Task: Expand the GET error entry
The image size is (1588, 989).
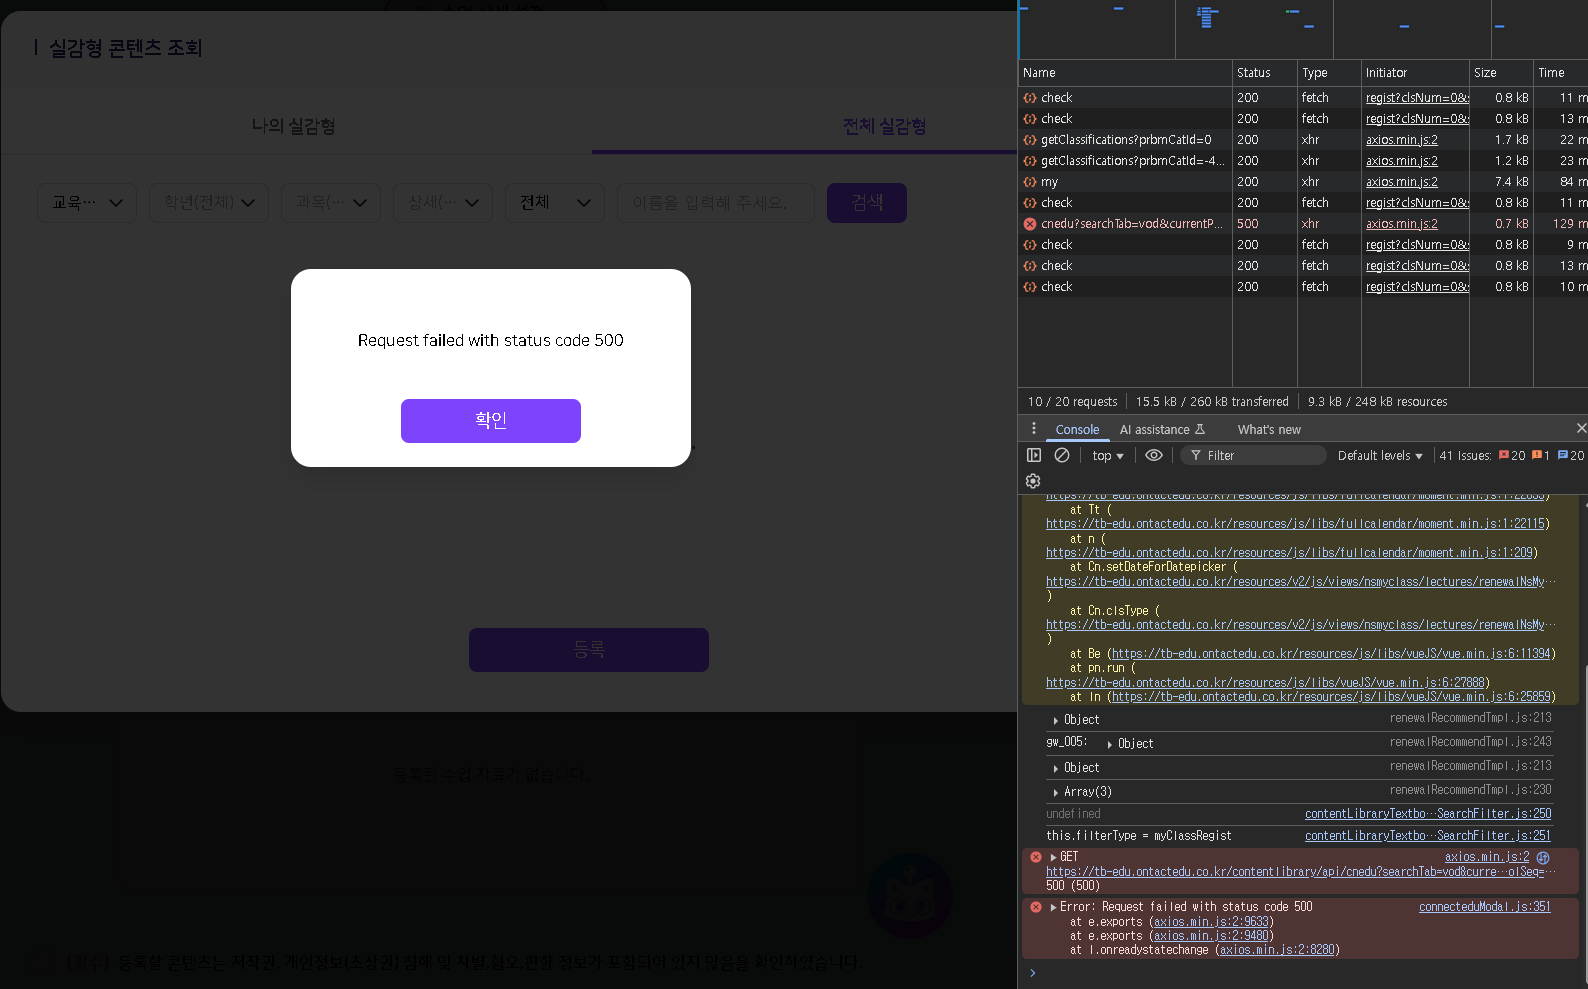Action: (1053, 857)
